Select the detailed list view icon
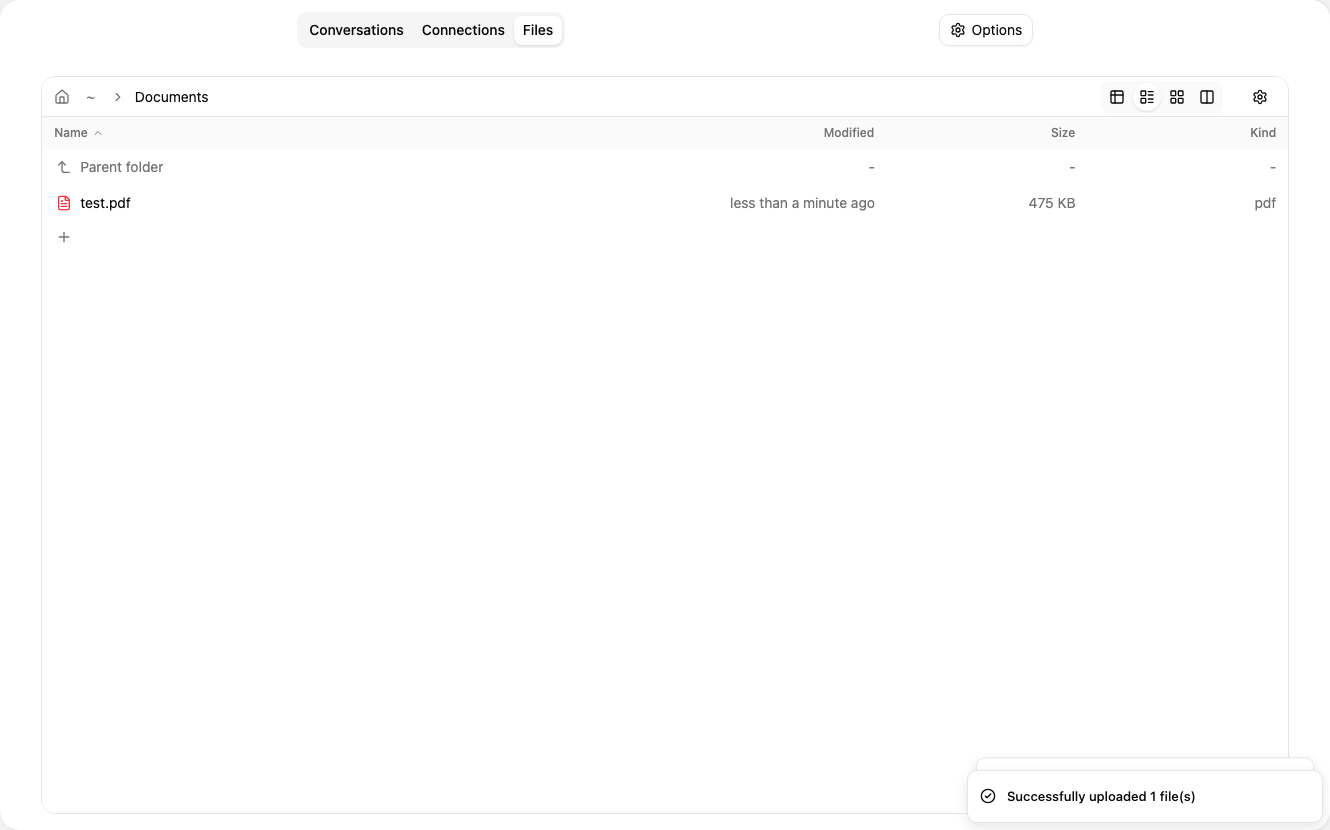This screenshot has height=830, width=1330. (1147, 97)
